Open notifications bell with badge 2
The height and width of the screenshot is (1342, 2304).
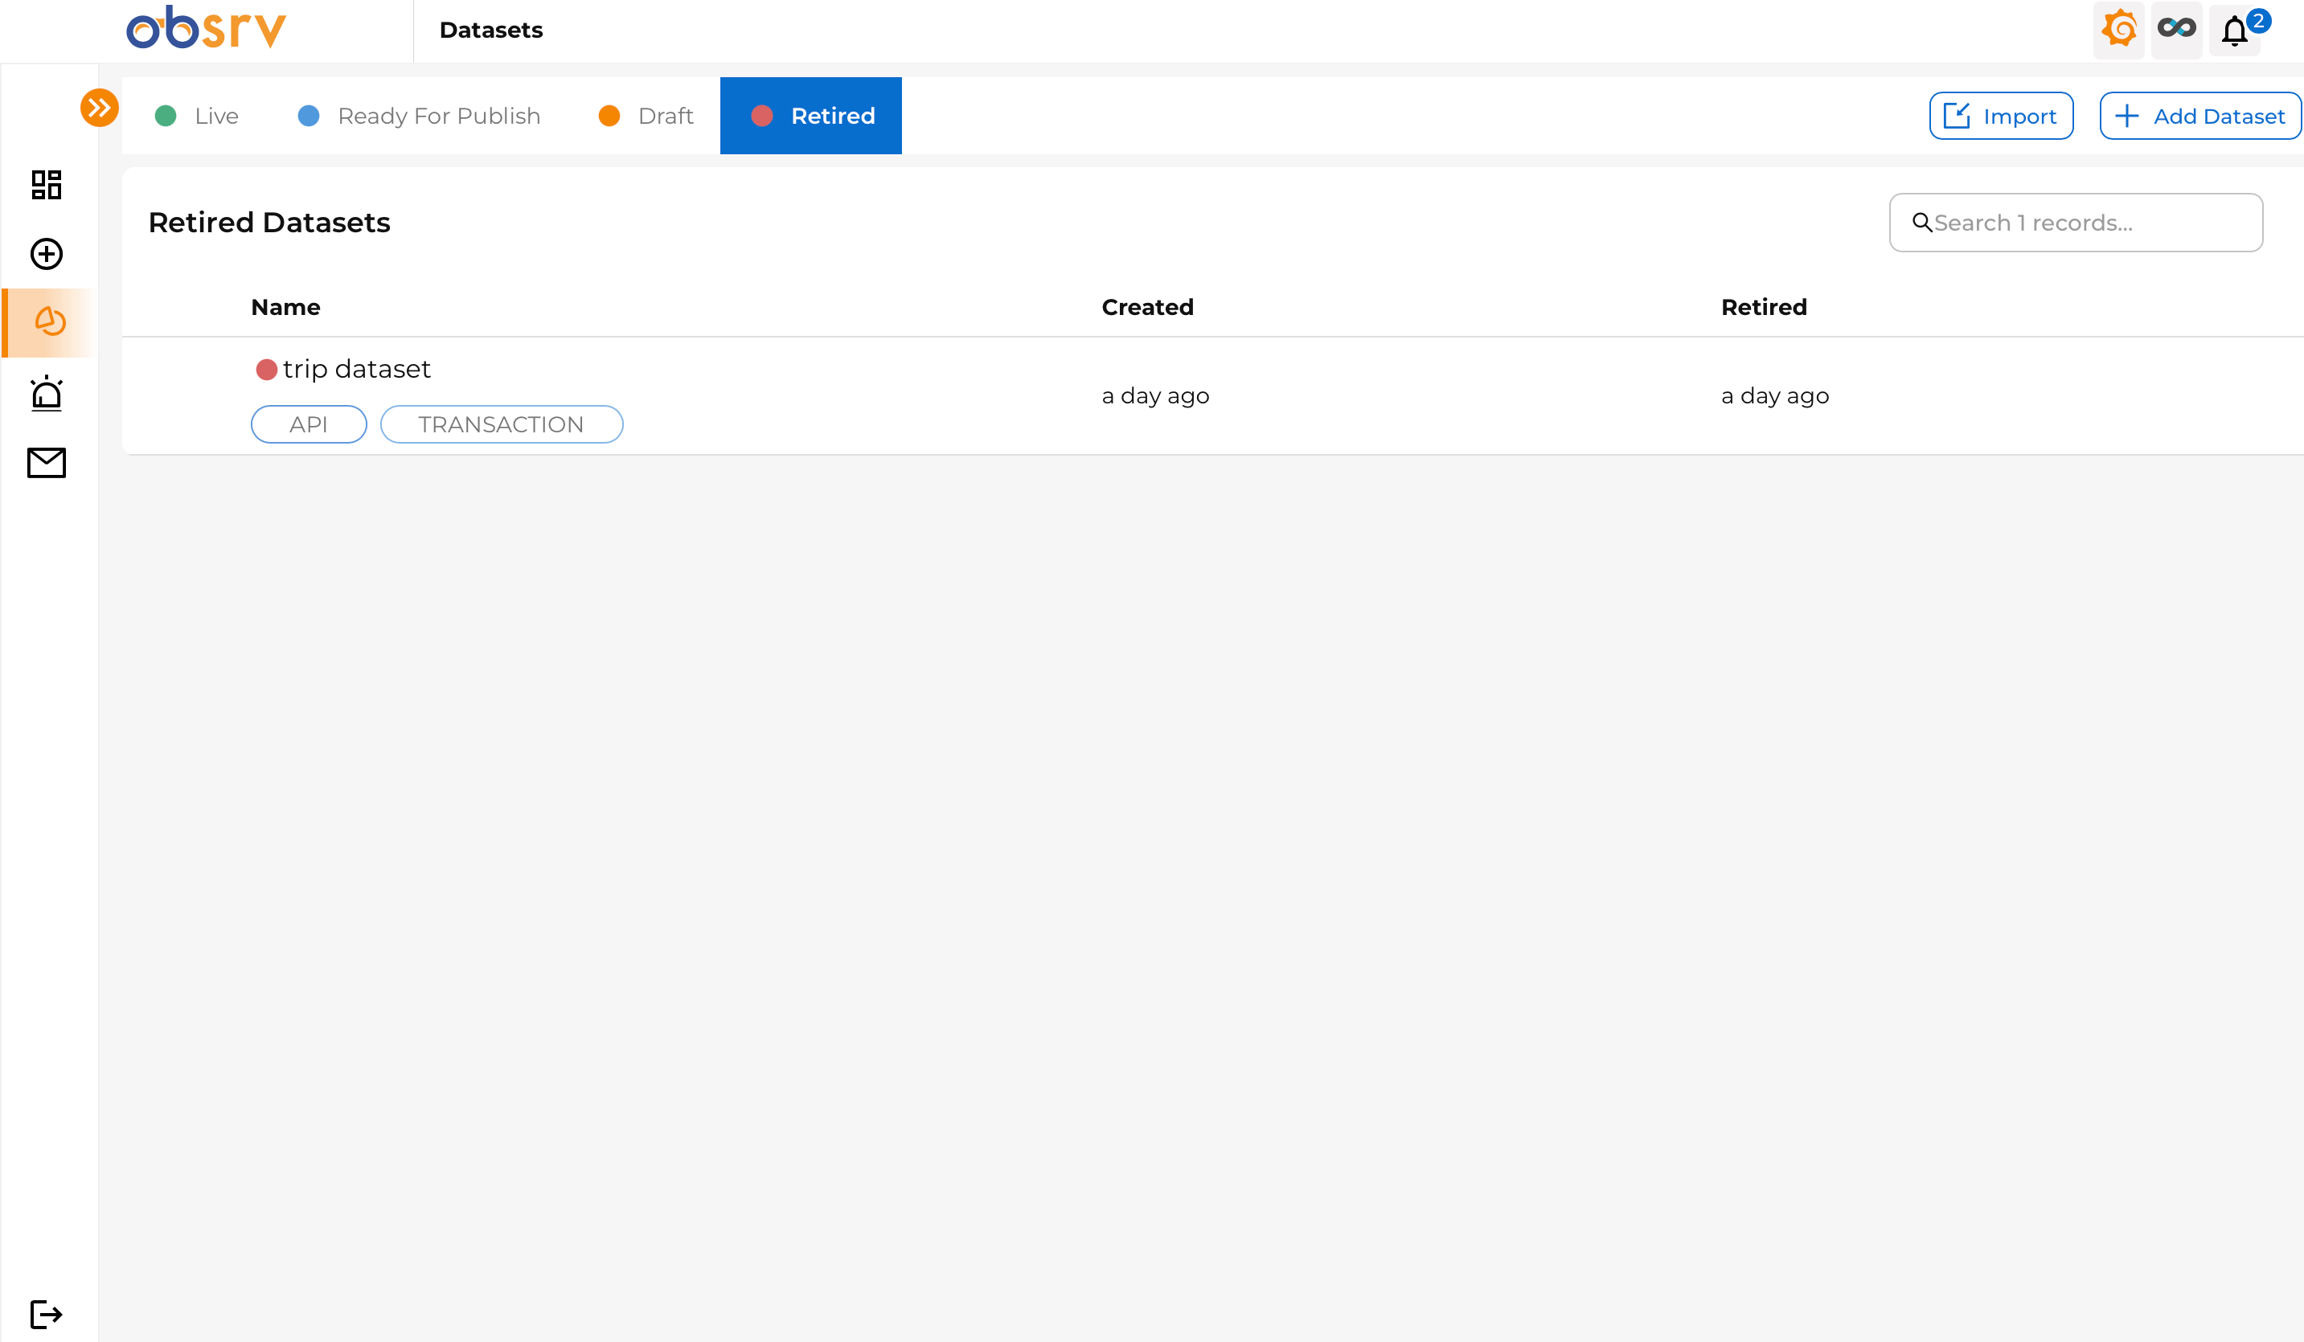point(2235,31)
